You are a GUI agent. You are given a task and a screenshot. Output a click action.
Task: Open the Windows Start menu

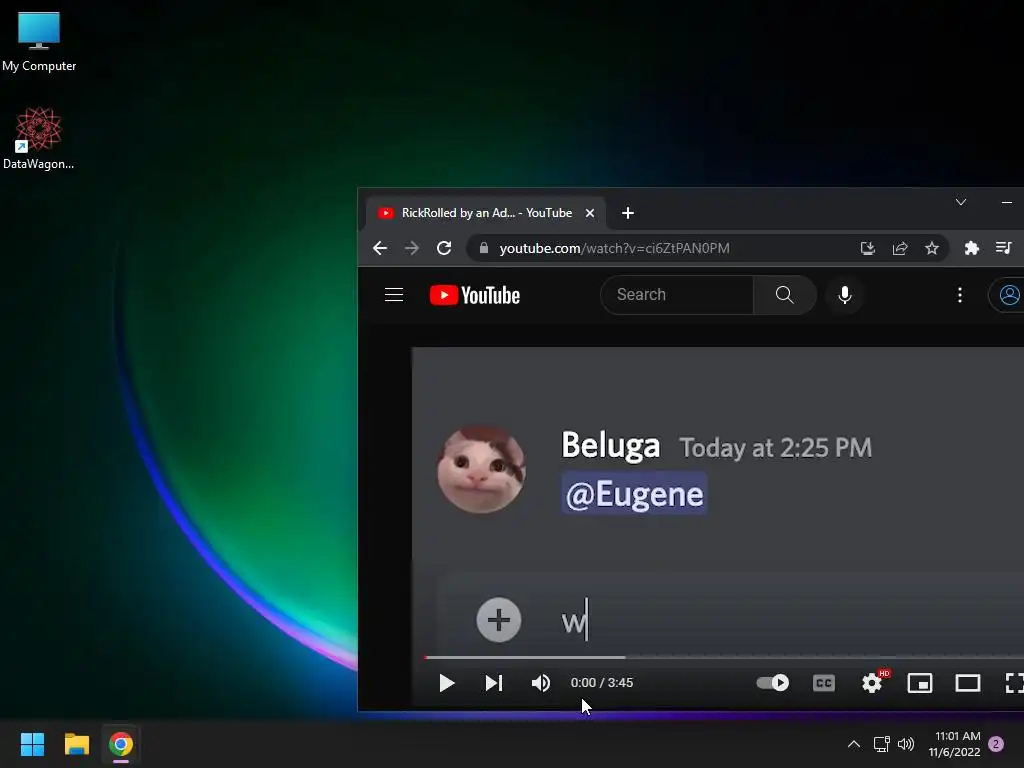[32, 744]
